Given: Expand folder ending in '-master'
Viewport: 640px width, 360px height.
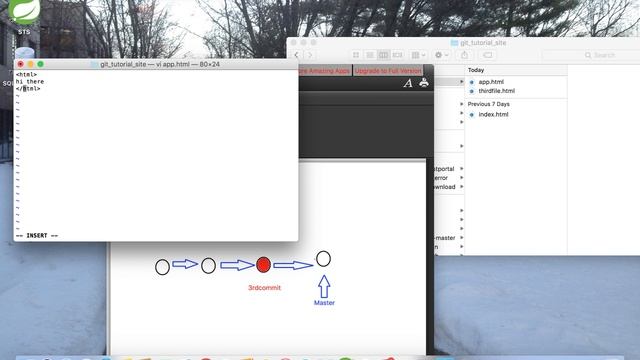Looking at the screenshot, I should [462, 238].
